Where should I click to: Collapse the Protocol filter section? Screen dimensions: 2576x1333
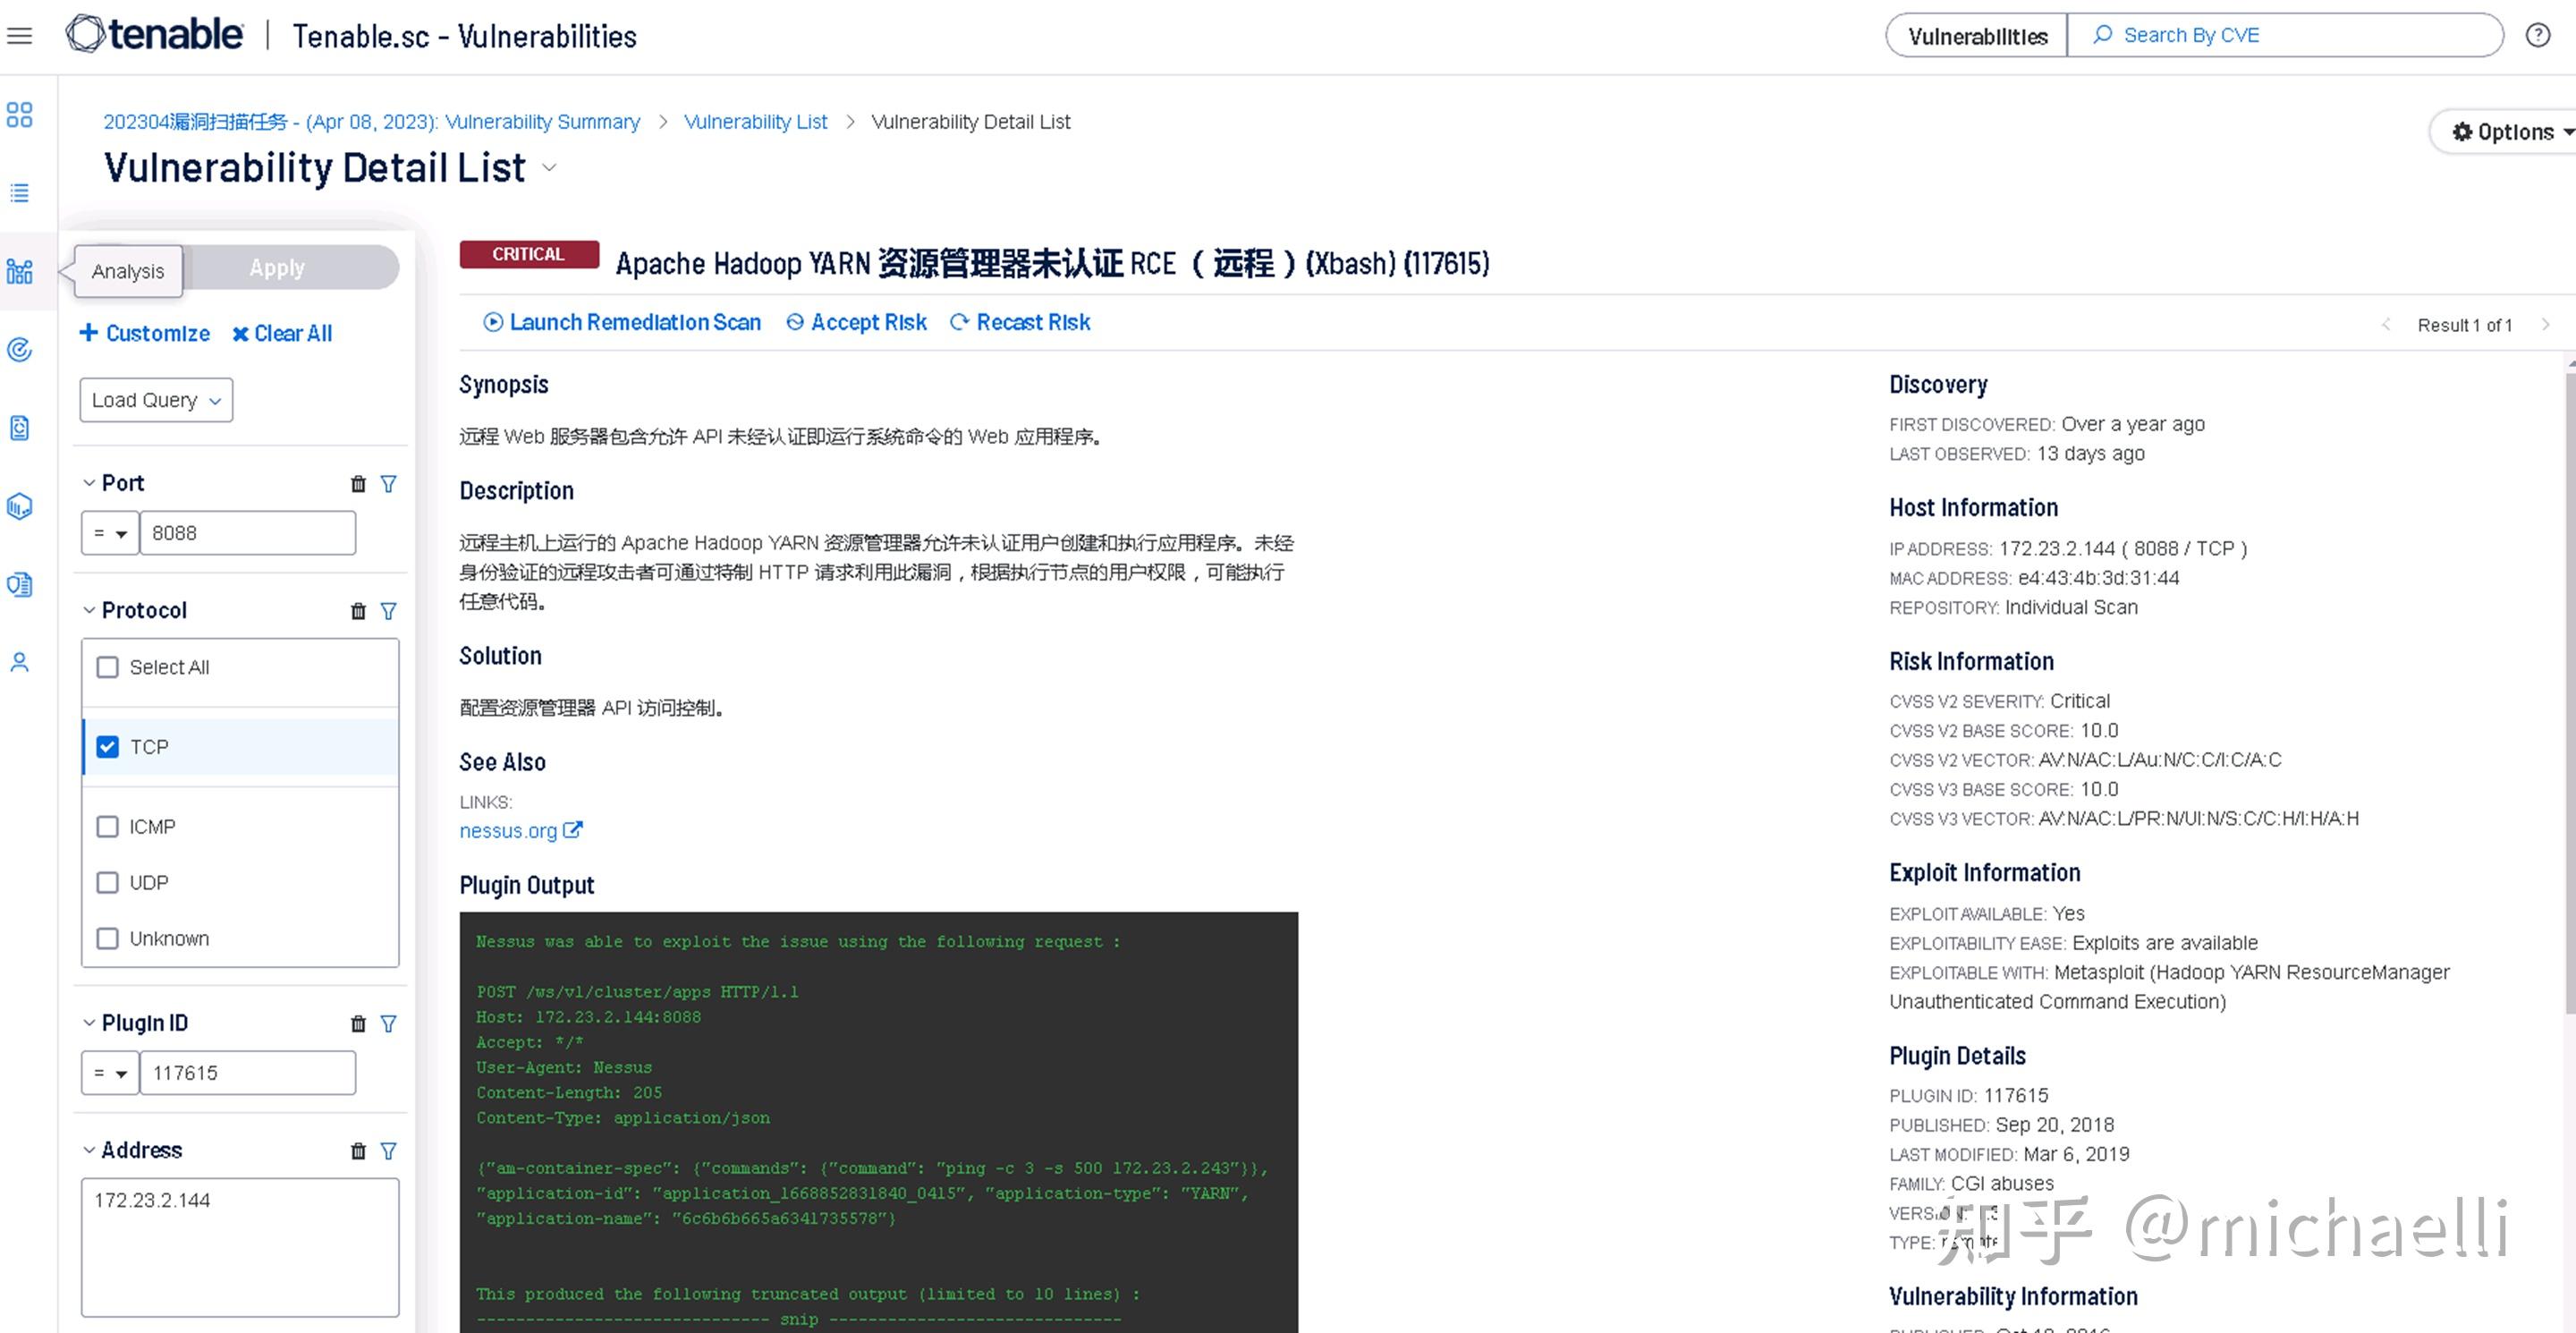[89, 610]
